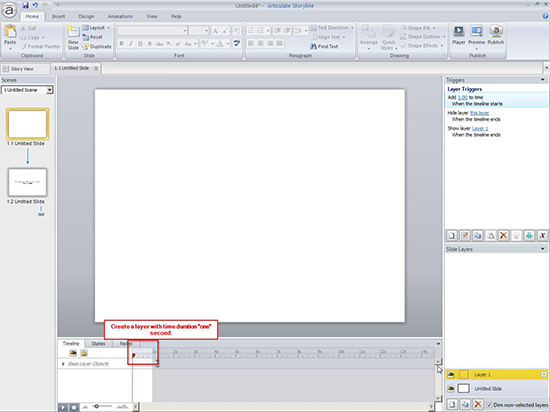Open the Preview tool
Image resolution: width=550 pixels, height=412 pixels.
pyautogui.click(x=476, y=32)
